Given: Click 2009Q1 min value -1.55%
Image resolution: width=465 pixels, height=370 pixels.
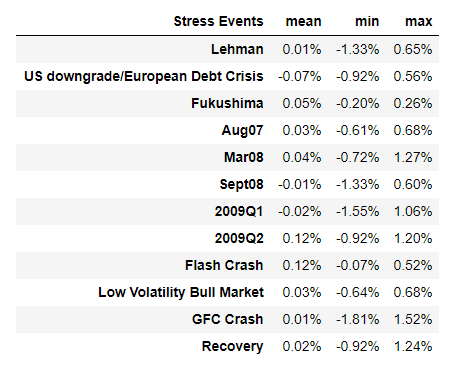Looking at the screenshot, I should 357,211.
